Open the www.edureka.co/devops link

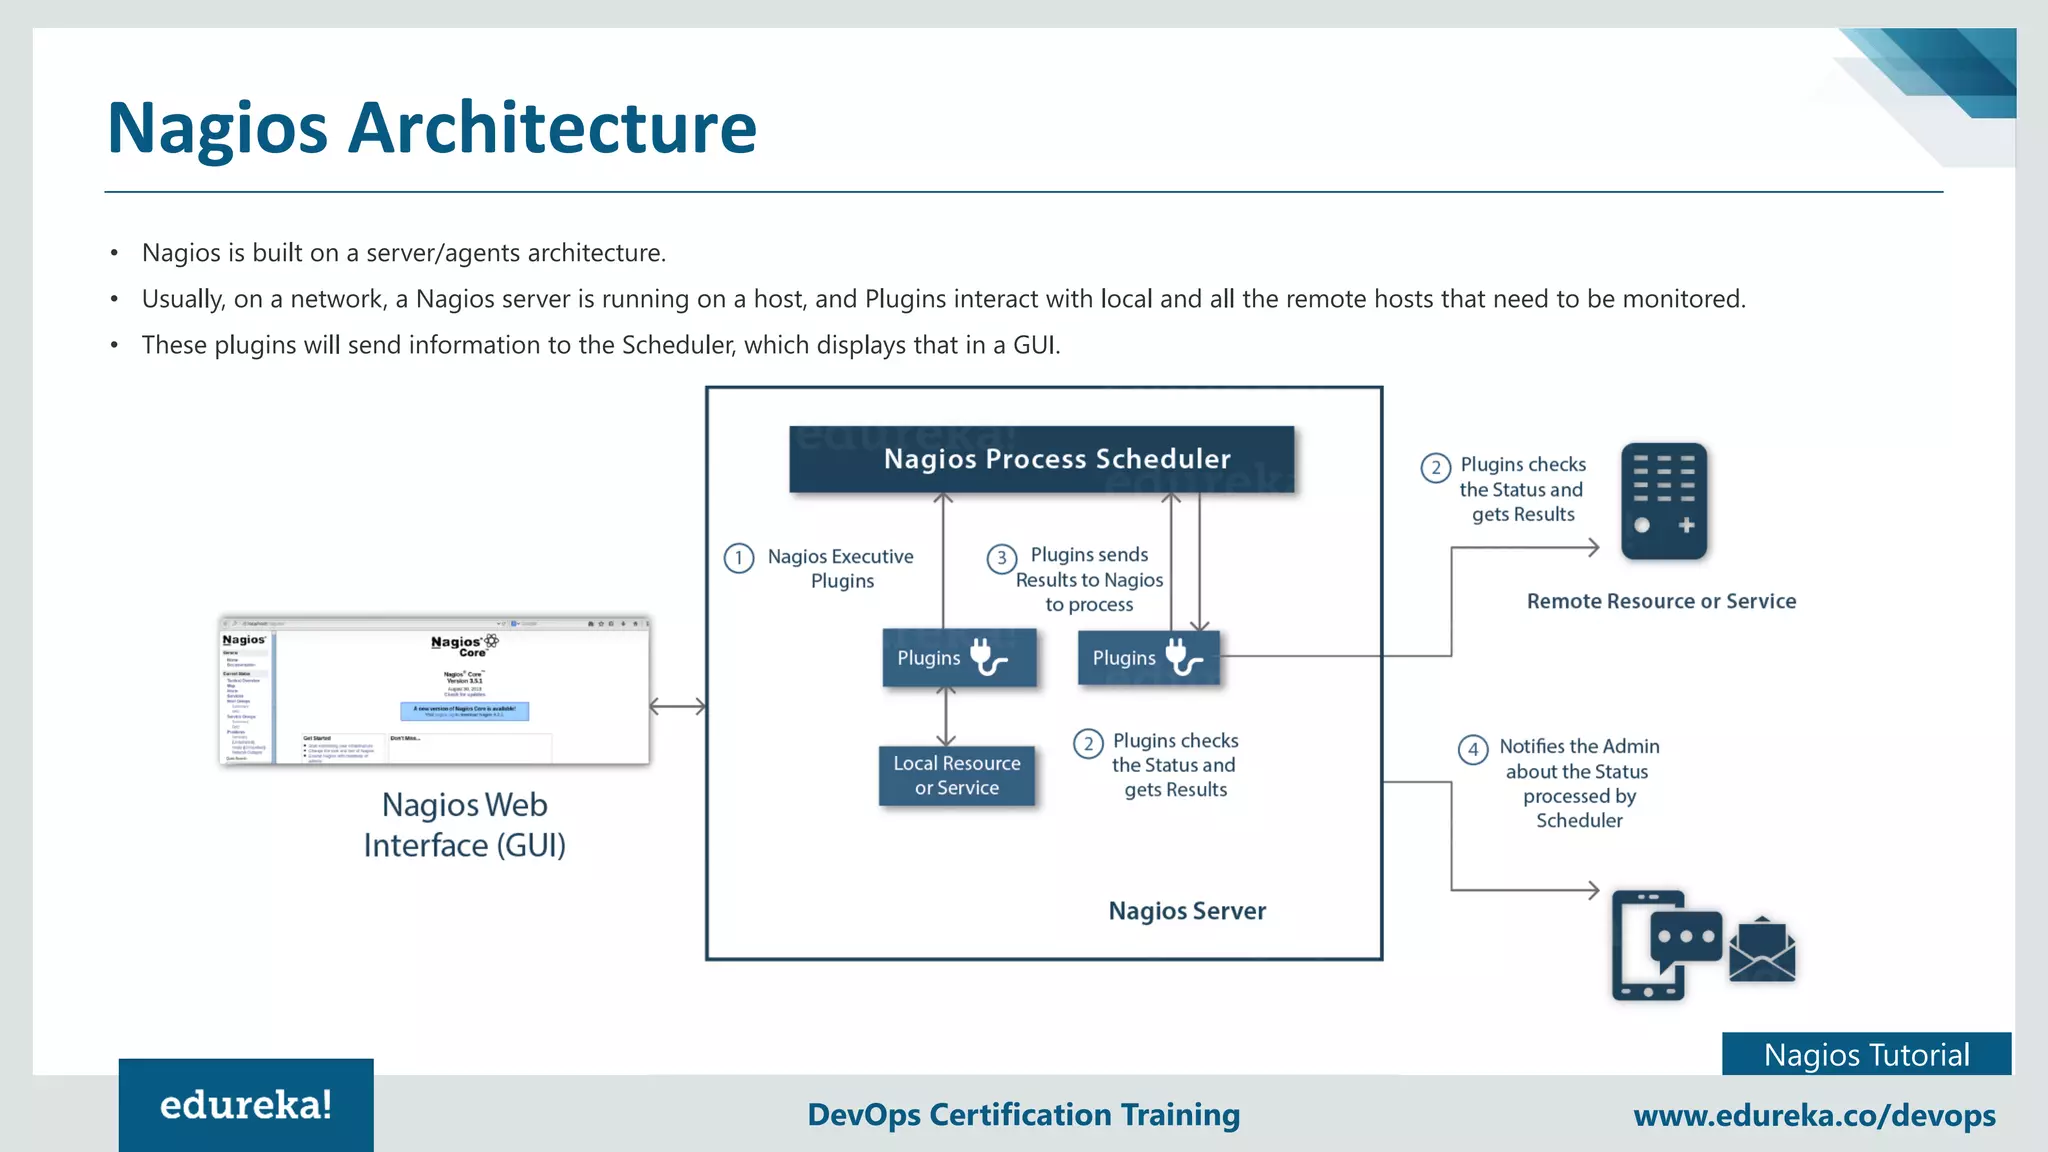tap(1814, 1115)
